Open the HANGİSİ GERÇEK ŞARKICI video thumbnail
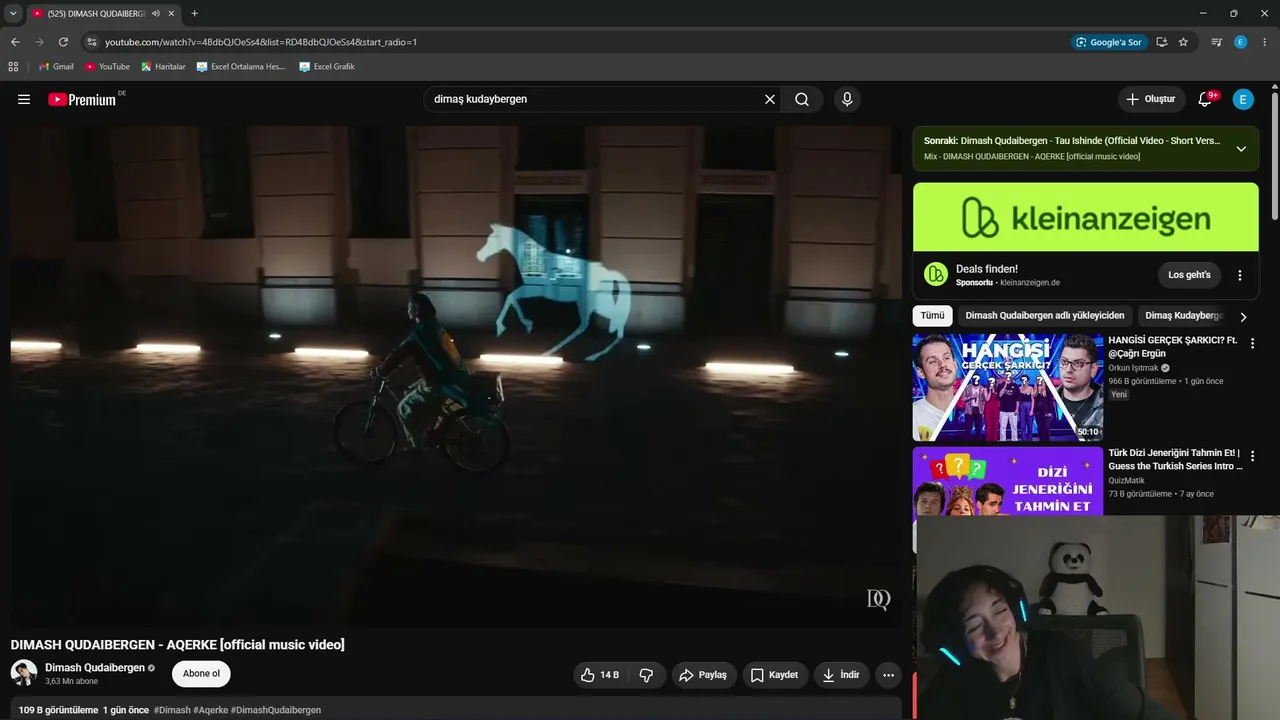 pos(1008,387)
